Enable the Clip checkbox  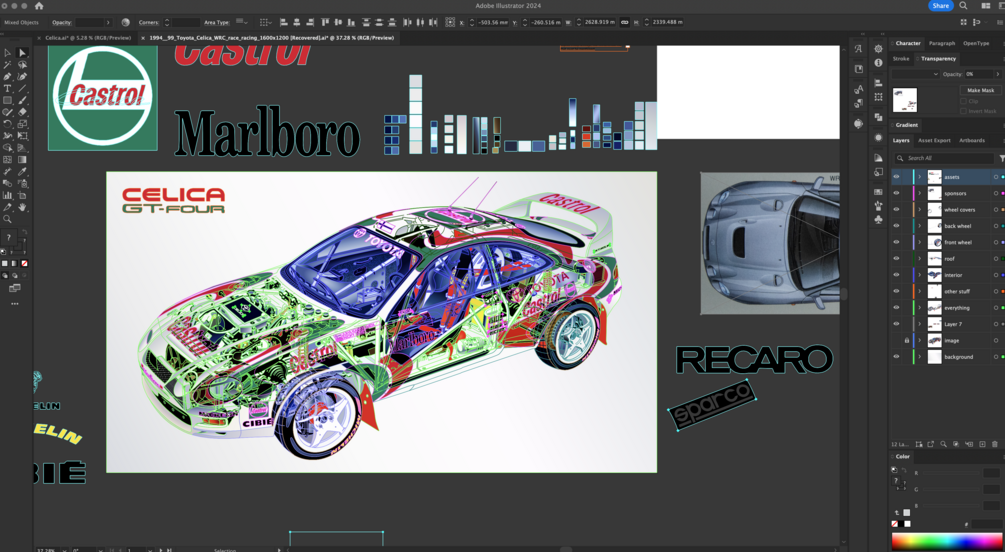963,101
